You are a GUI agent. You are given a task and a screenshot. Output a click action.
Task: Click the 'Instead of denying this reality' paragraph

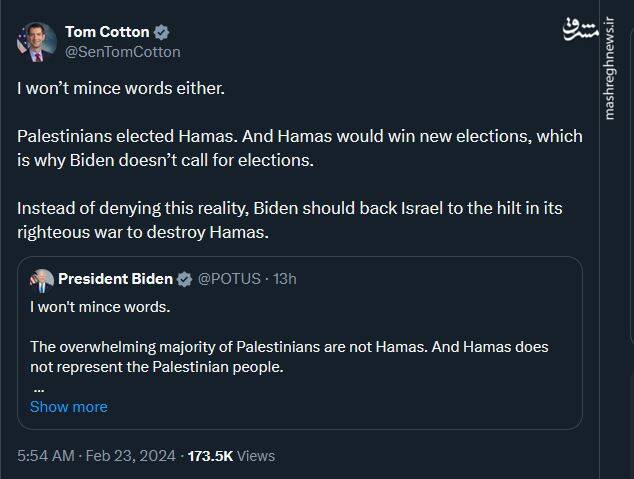[x=275, y=221]
